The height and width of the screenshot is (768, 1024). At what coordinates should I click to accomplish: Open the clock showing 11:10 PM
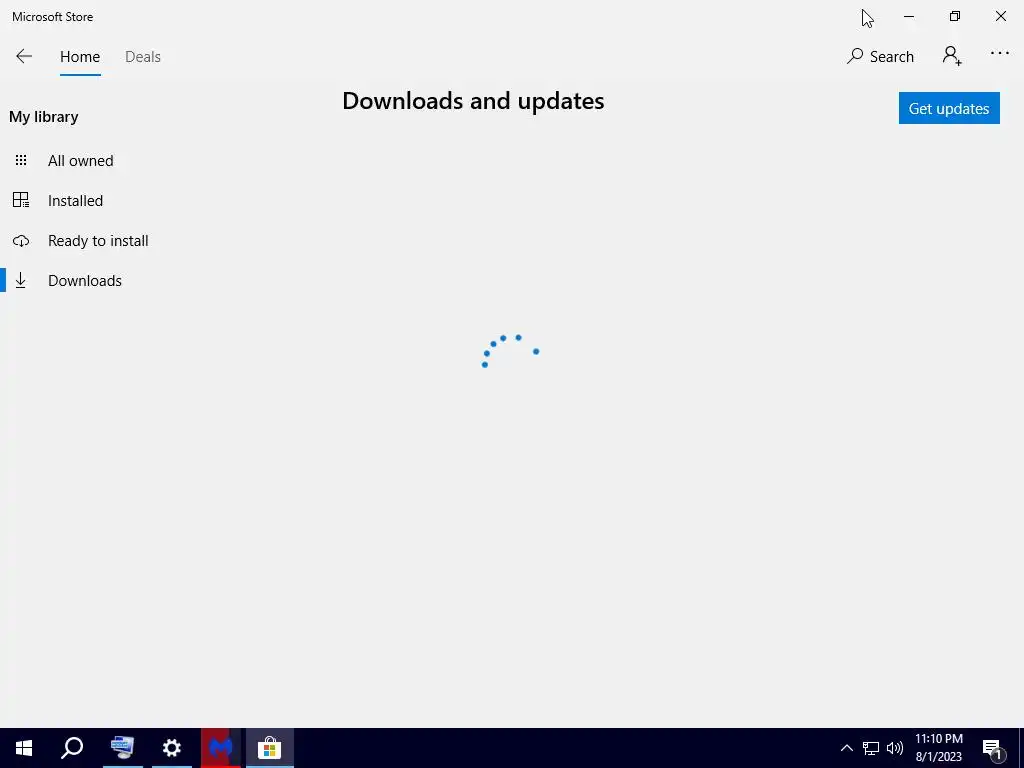coord(938,748)
